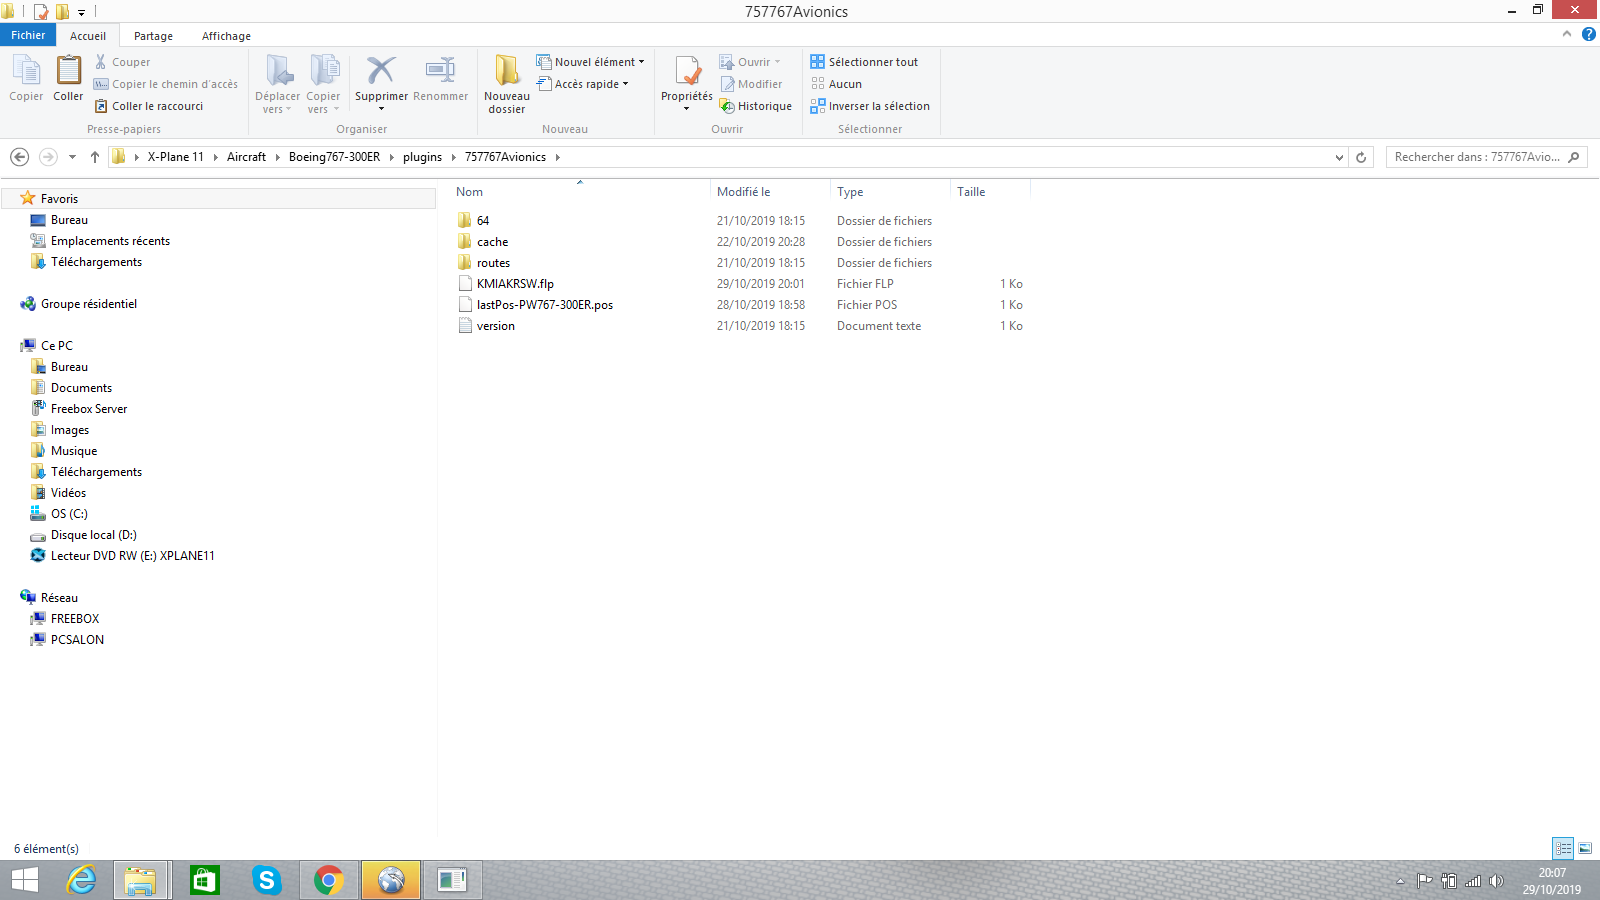Image resolution: width=1600 pixels, height=900 pixels.
Task: Select the lastPos-PW767-300ER.pos file
Action: pyautogui.click(x=545, y=305)
